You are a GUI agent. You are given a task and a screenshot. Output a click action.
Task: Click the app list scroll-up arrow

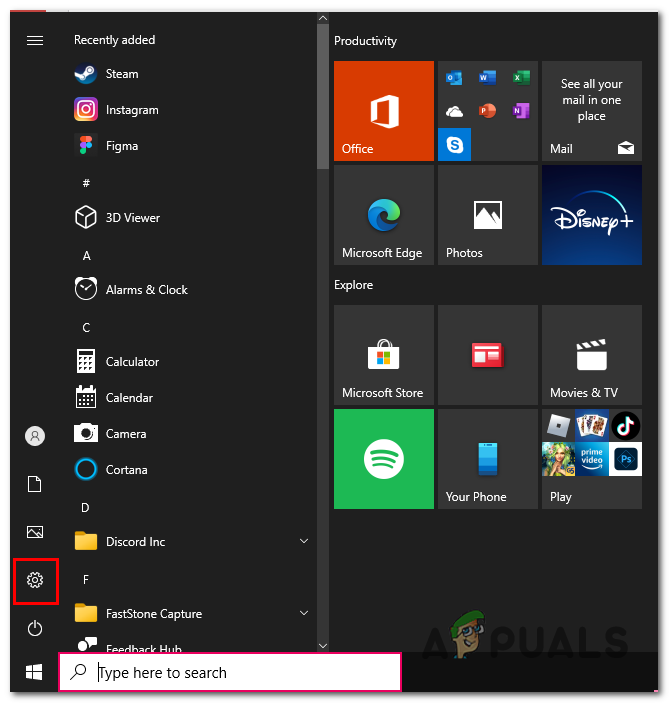pyautogui.click(x=323, y=18)
